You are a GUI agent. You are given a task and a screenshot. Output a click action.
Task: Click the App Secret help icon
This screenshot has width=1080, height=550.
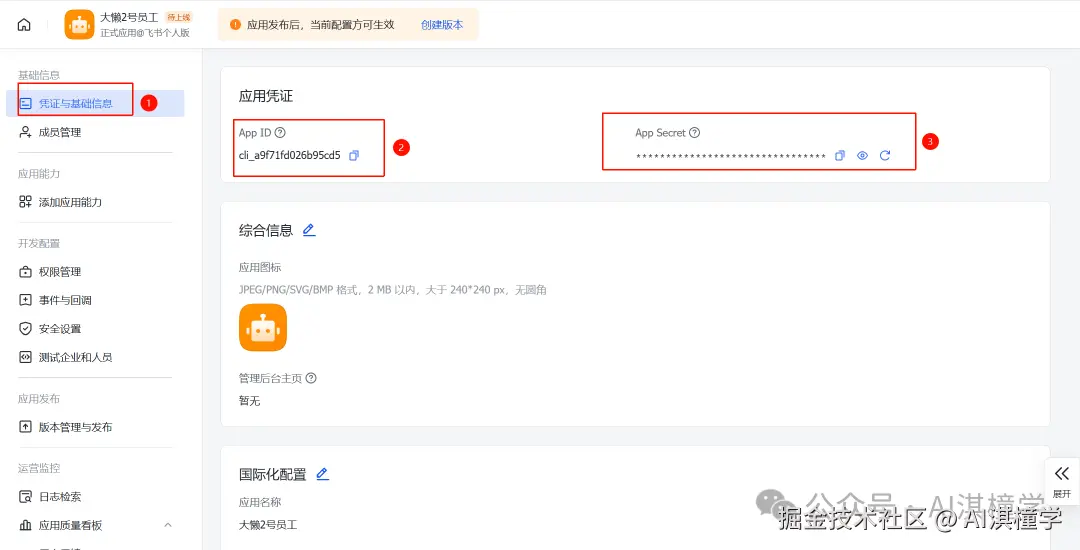694,133
